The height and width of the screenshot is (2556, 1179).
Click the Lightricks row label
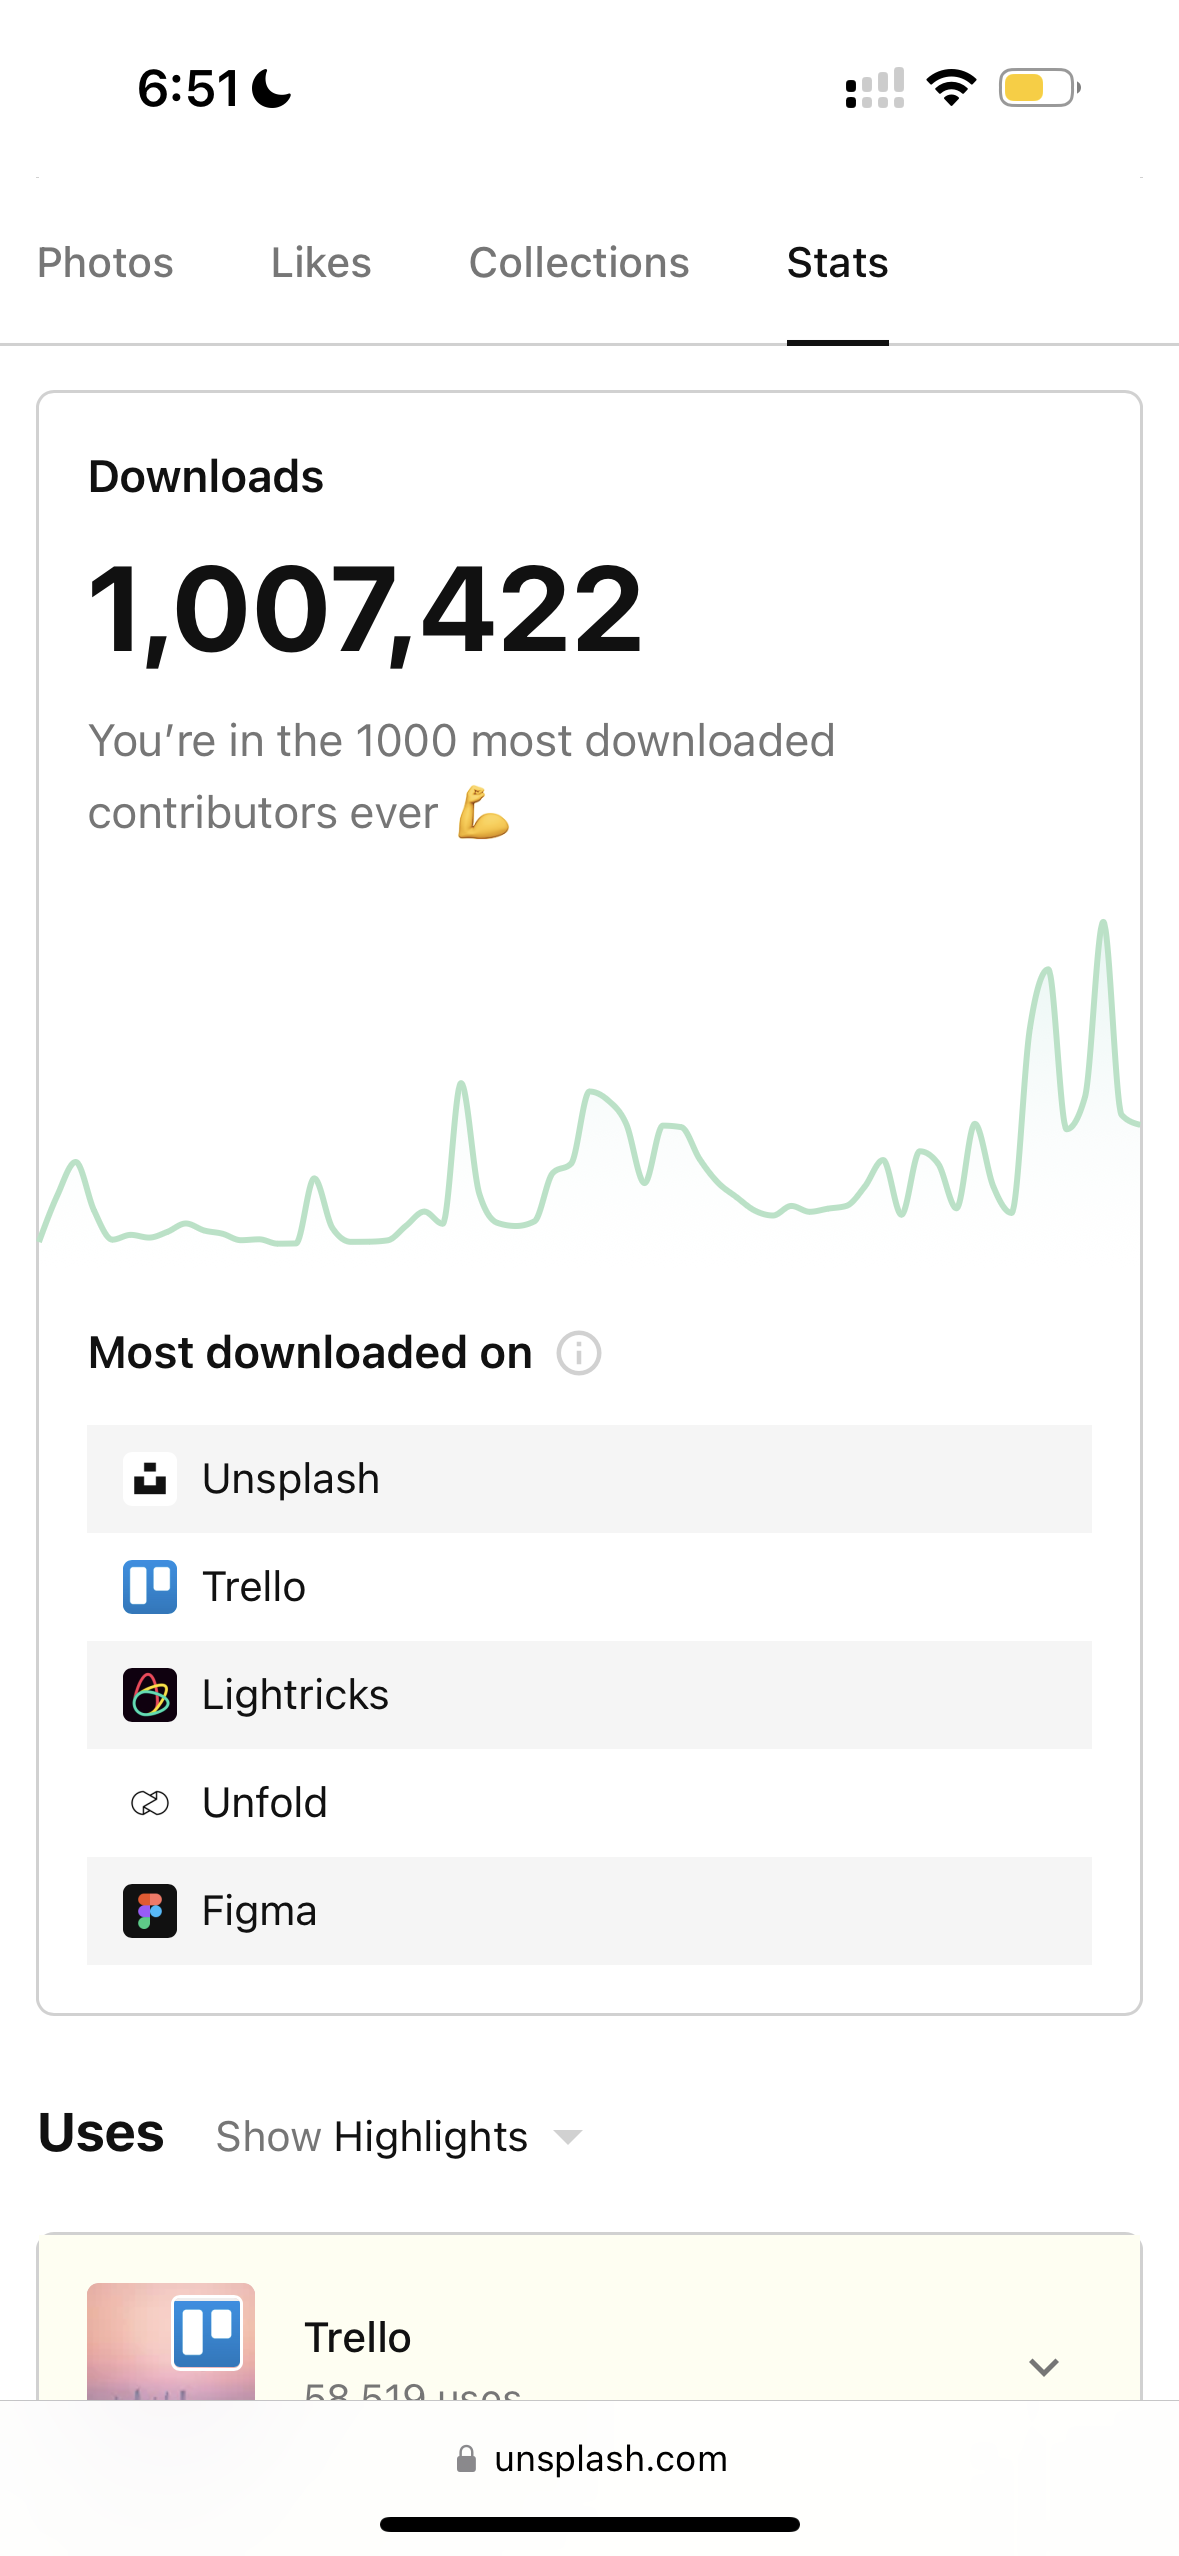pos(295,1695)
